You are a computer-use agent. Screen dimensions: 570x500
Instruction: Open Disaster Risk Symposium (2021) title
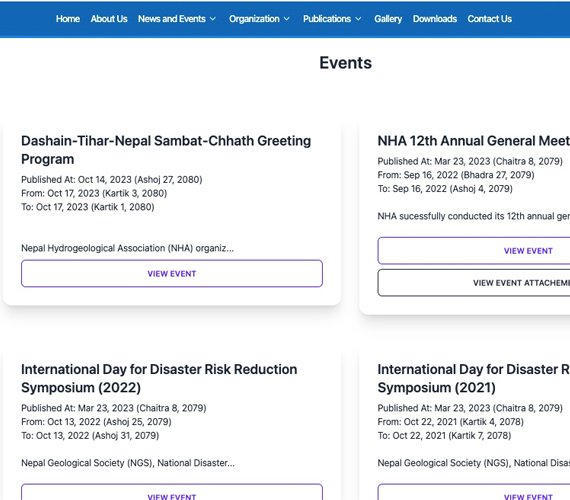click(x=474, y=378)
